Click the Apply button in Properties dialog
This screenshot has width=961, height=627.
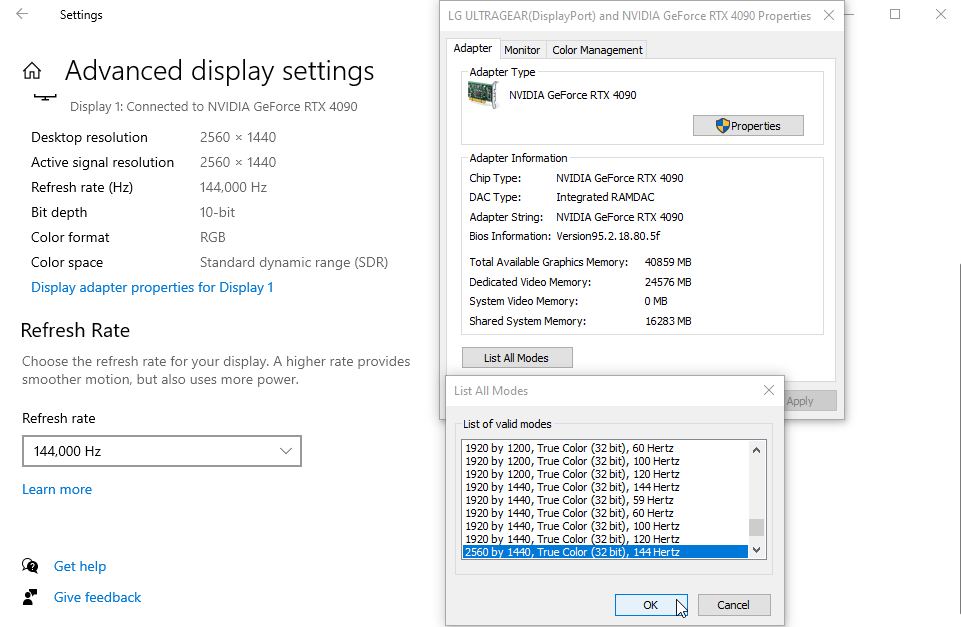[x=810, y=401]
